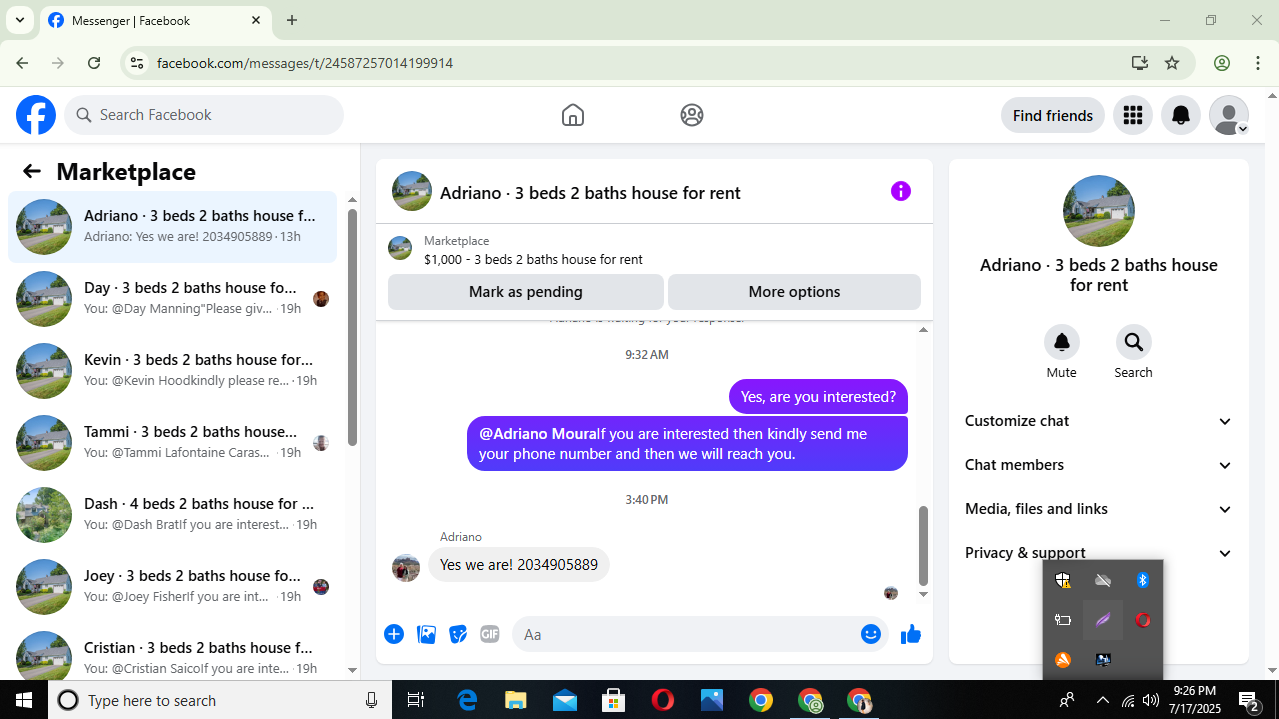Open more actions plus icon
The width and height of the screenshot is (1279, 719).
click(x=394, y=634)
